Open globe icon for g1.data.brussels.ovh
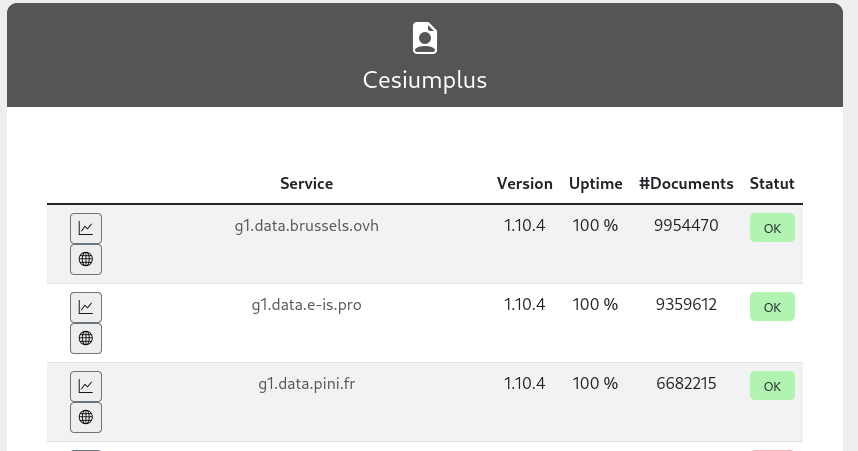 pyautogui.click(x=86, y=259)
